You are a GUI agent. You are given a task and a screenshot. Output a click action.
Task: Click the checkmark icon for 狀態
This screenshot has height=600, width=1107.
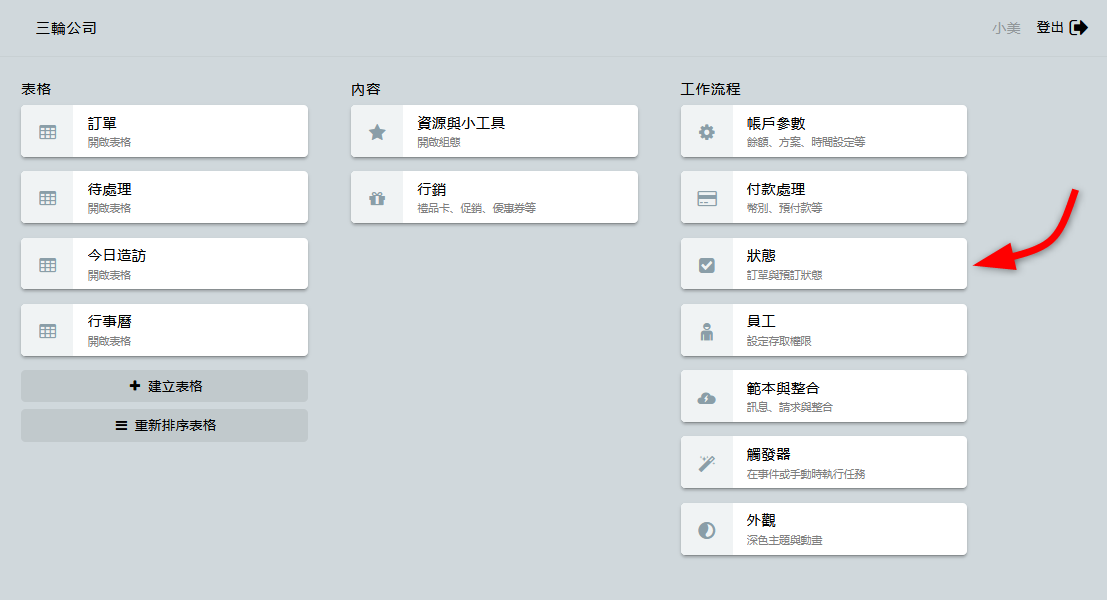707,265
